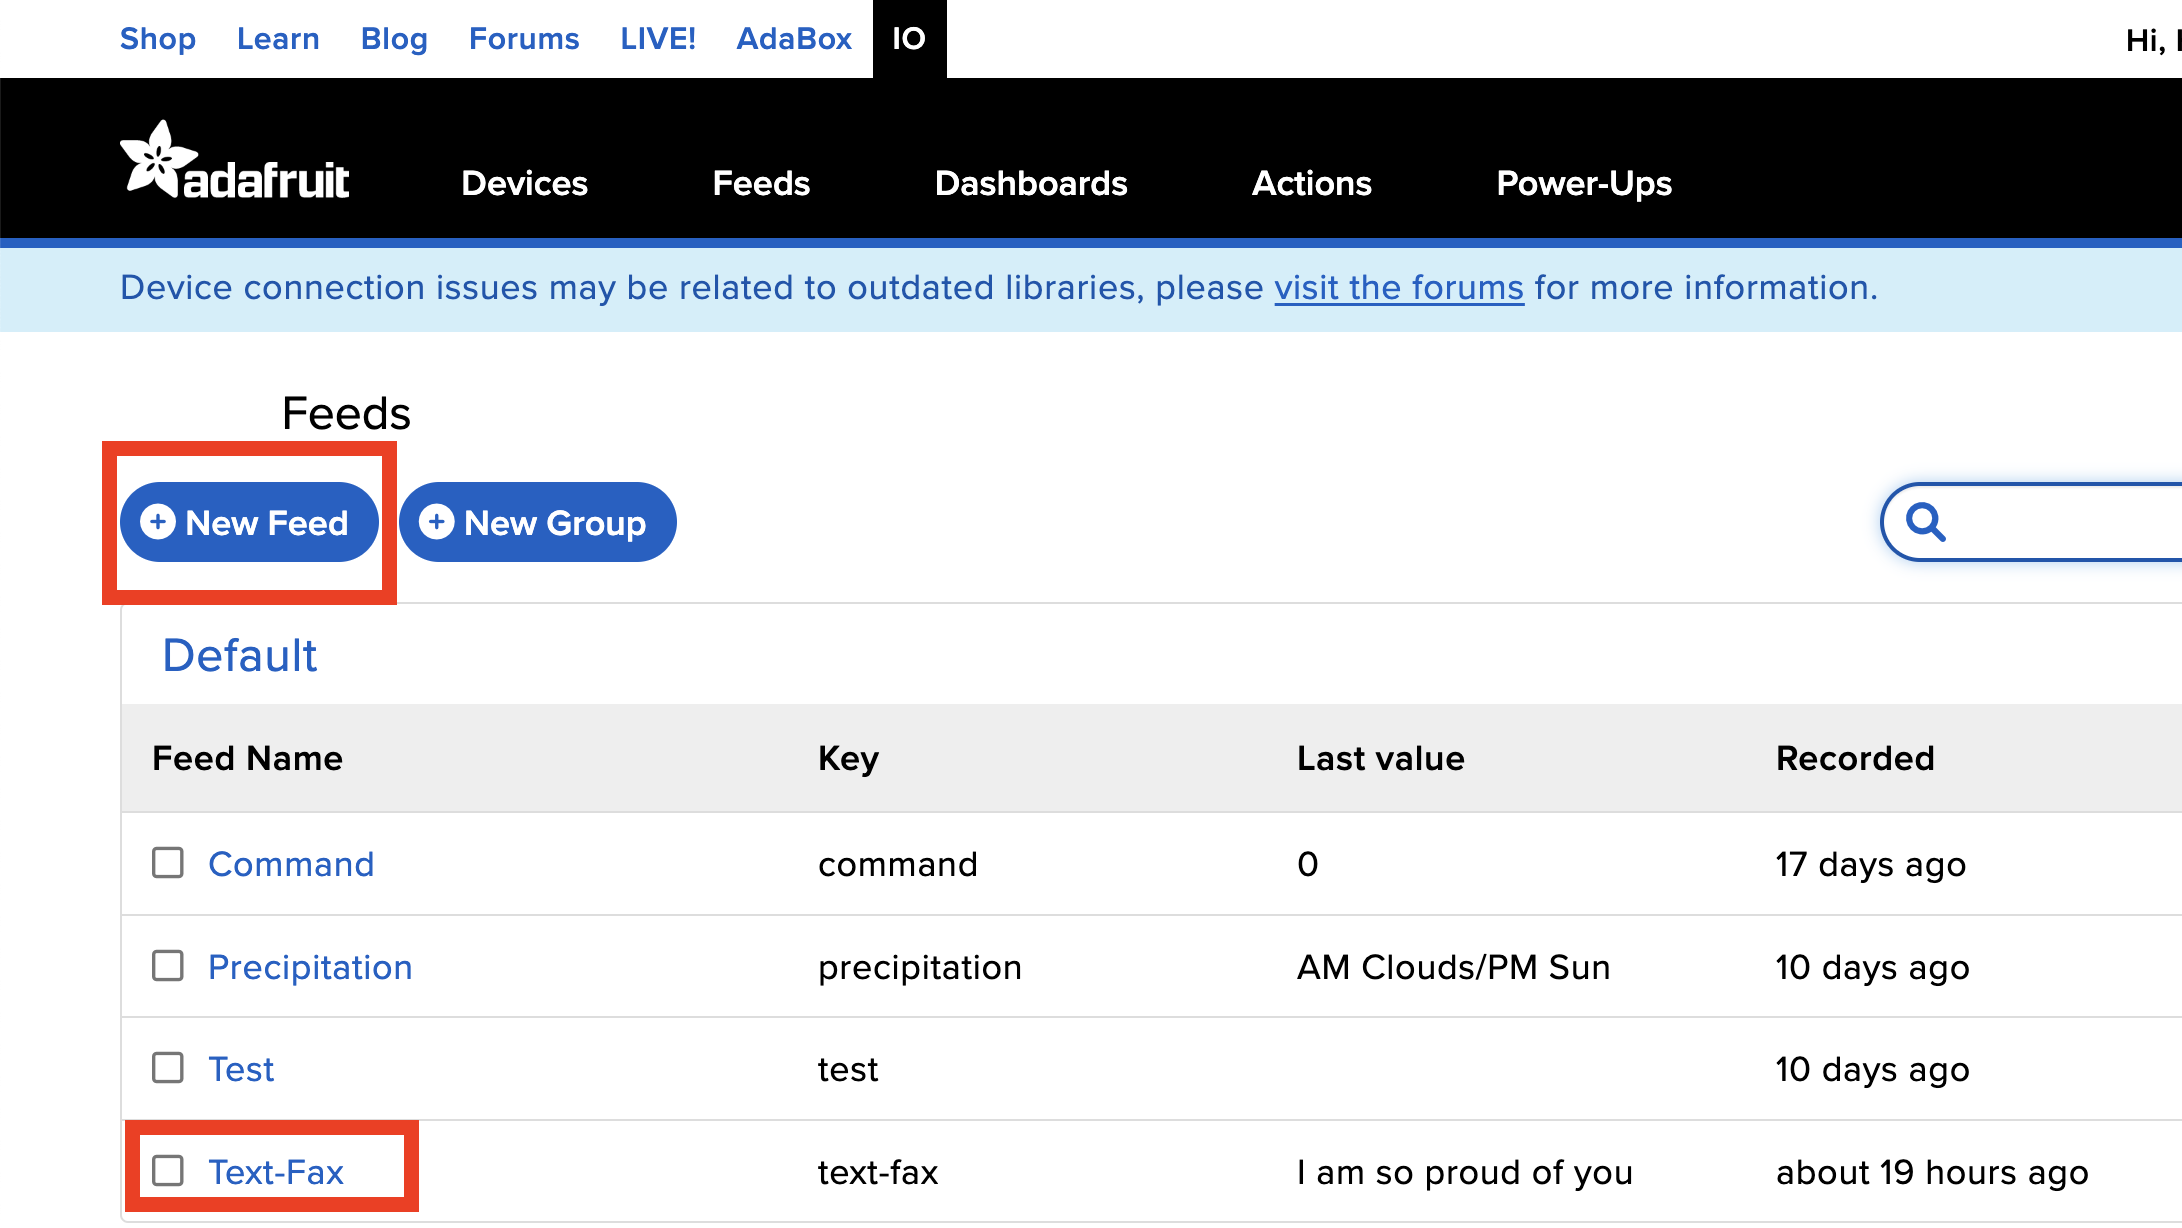The height and width of the screenshot is (1228, 2182).
Task: Open the Power-Ups menu
Action: [x=1584, y=181]
